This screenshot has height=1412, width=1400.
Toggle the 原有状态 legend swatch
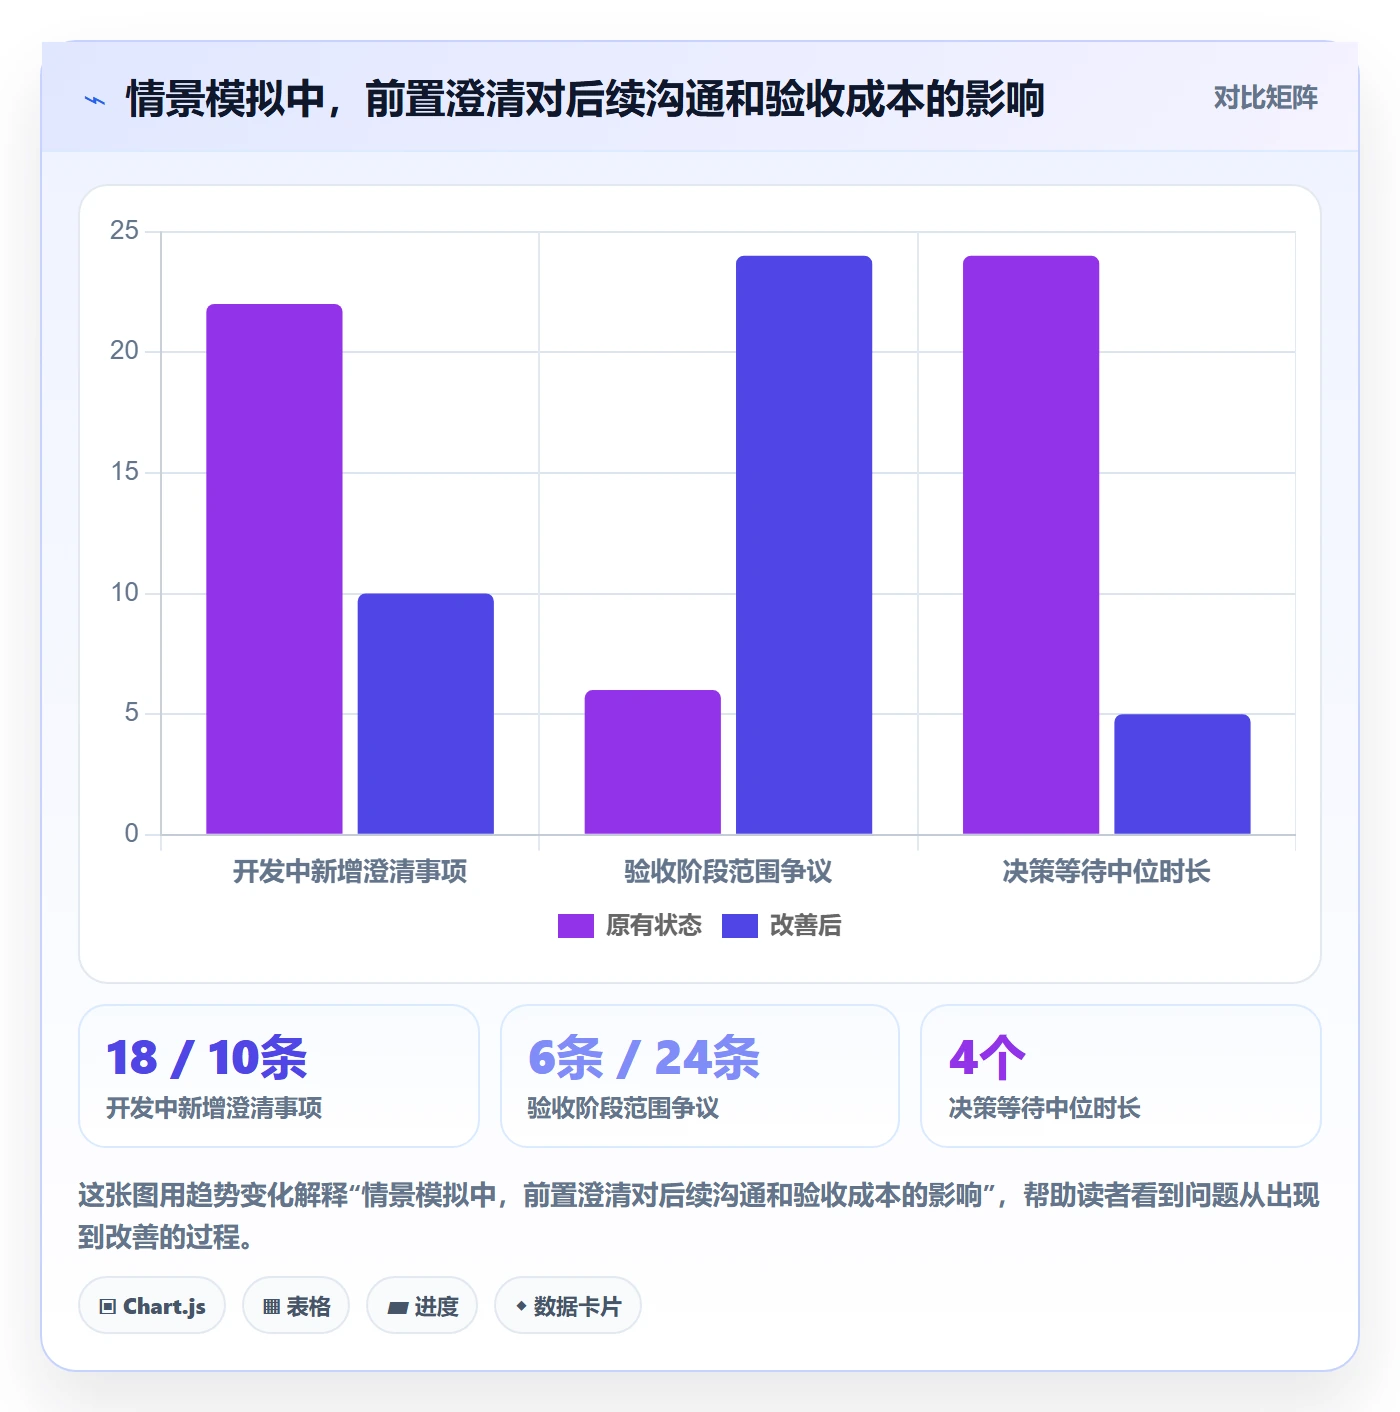point(575,926)
